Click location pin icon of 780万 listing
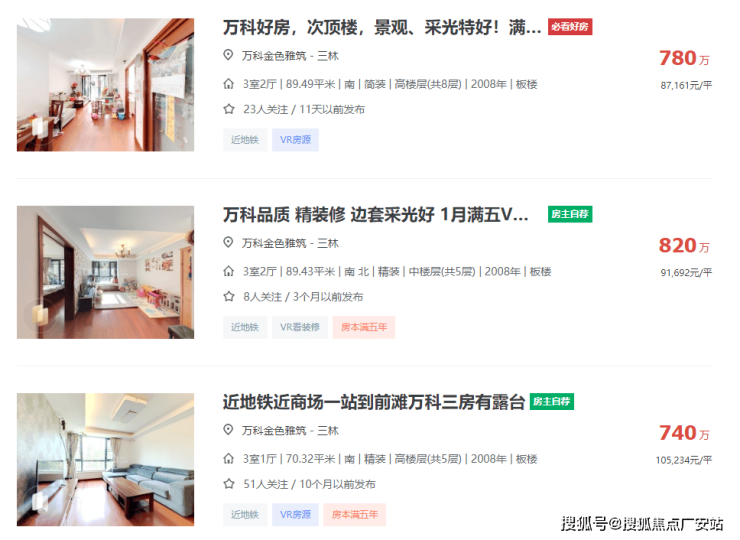The image size is (740, 540). click(228, 55)
